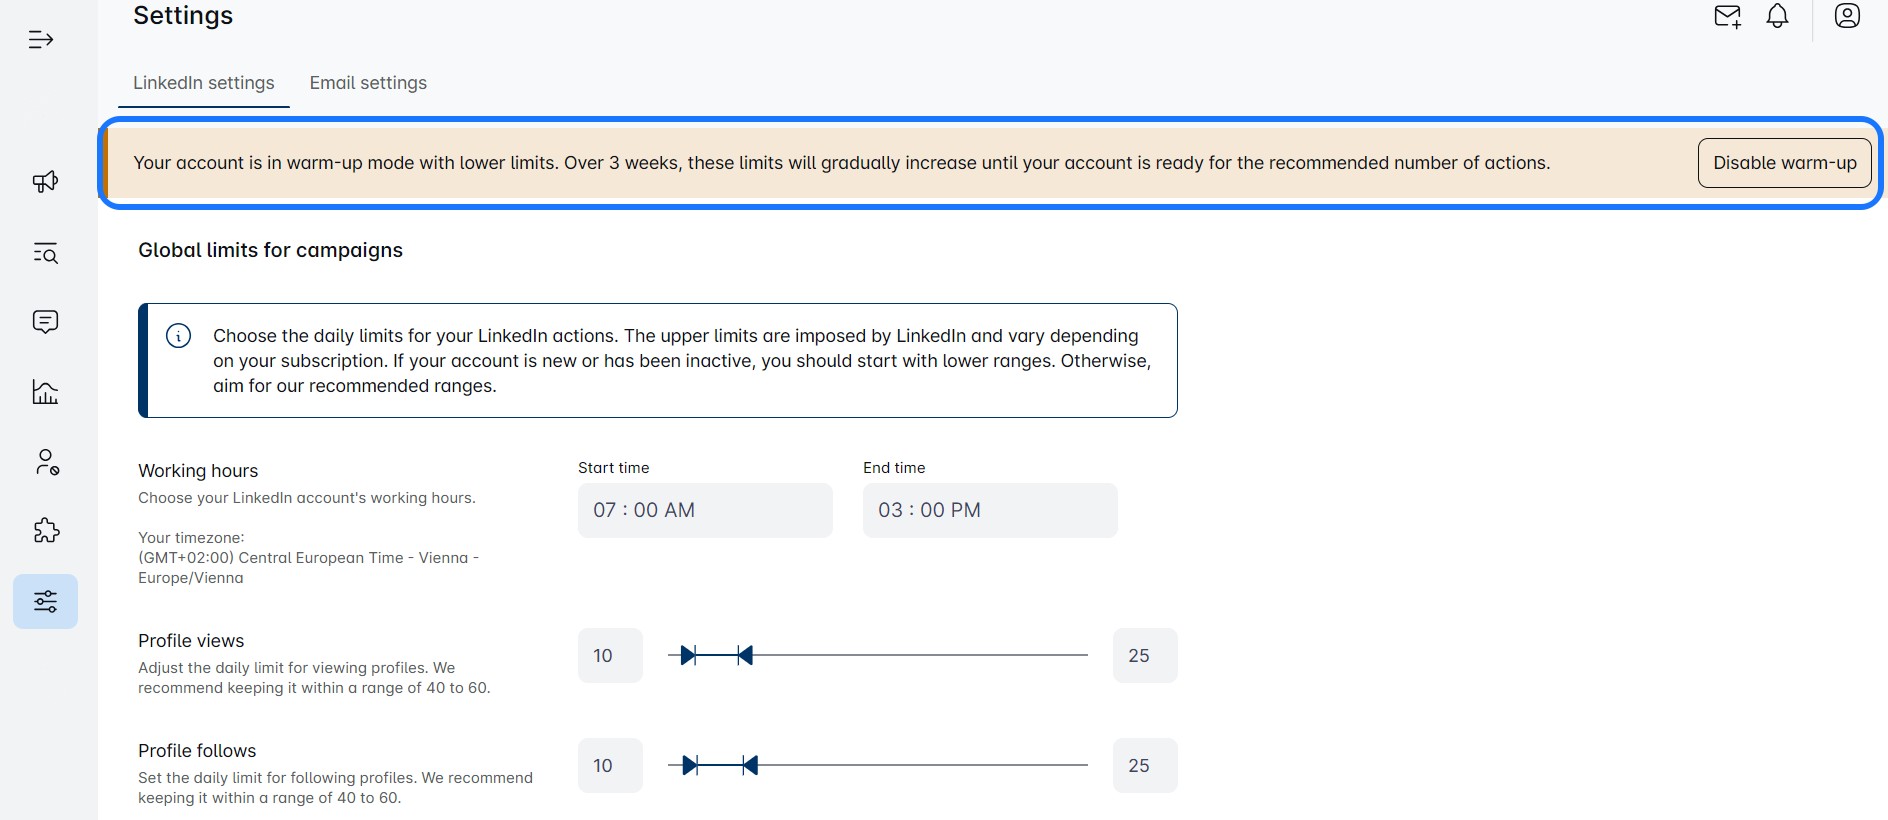Screen dimensions: 1888x820
Task: Open the Start time picker
Action: (705, 510)
